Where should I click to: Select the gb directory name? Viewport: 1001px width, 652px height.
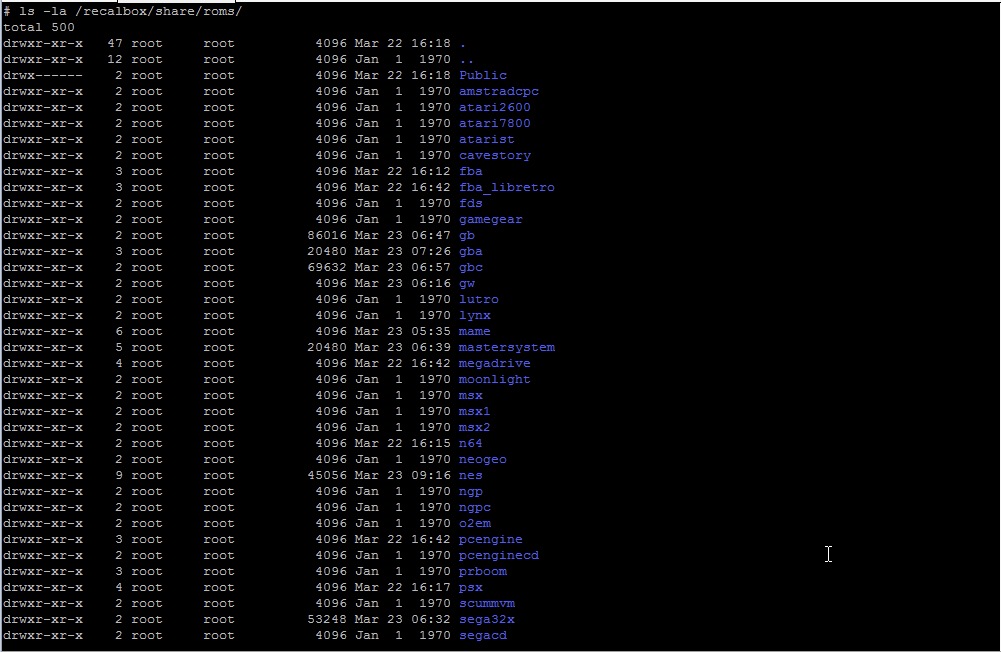coord(467,235)
